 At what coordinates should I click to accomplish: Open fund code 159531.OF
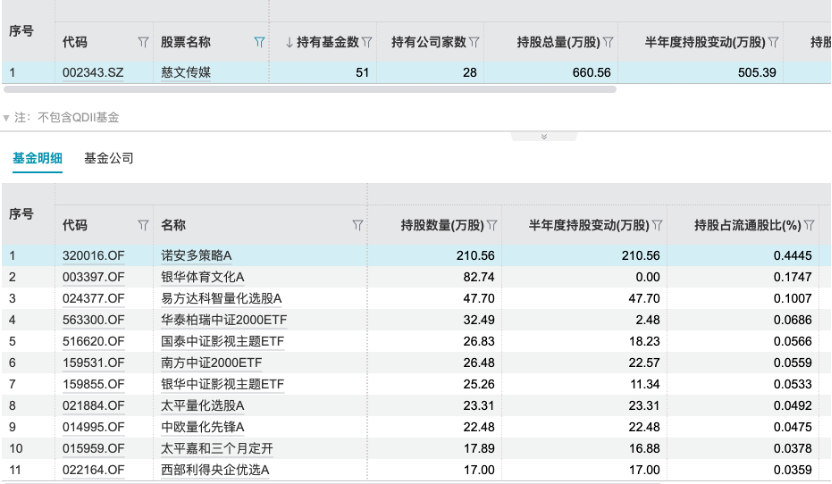93,362
